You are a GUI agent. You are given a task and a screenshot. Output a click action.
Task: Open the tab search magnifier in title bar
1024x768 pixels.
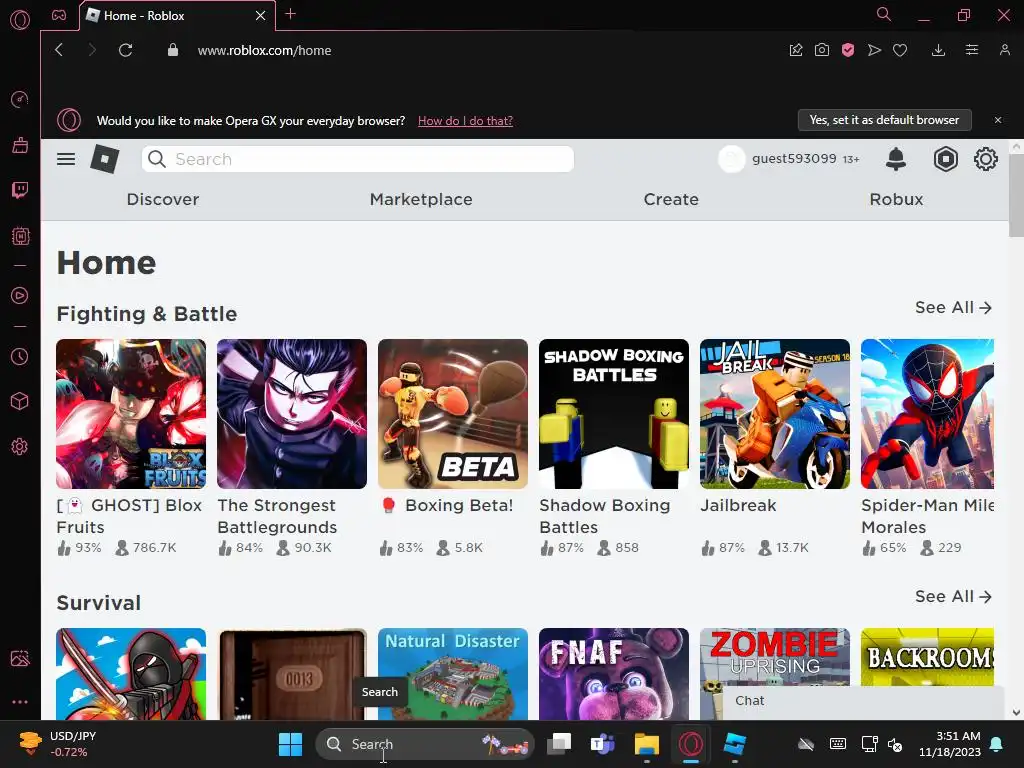tap(884, 14)
